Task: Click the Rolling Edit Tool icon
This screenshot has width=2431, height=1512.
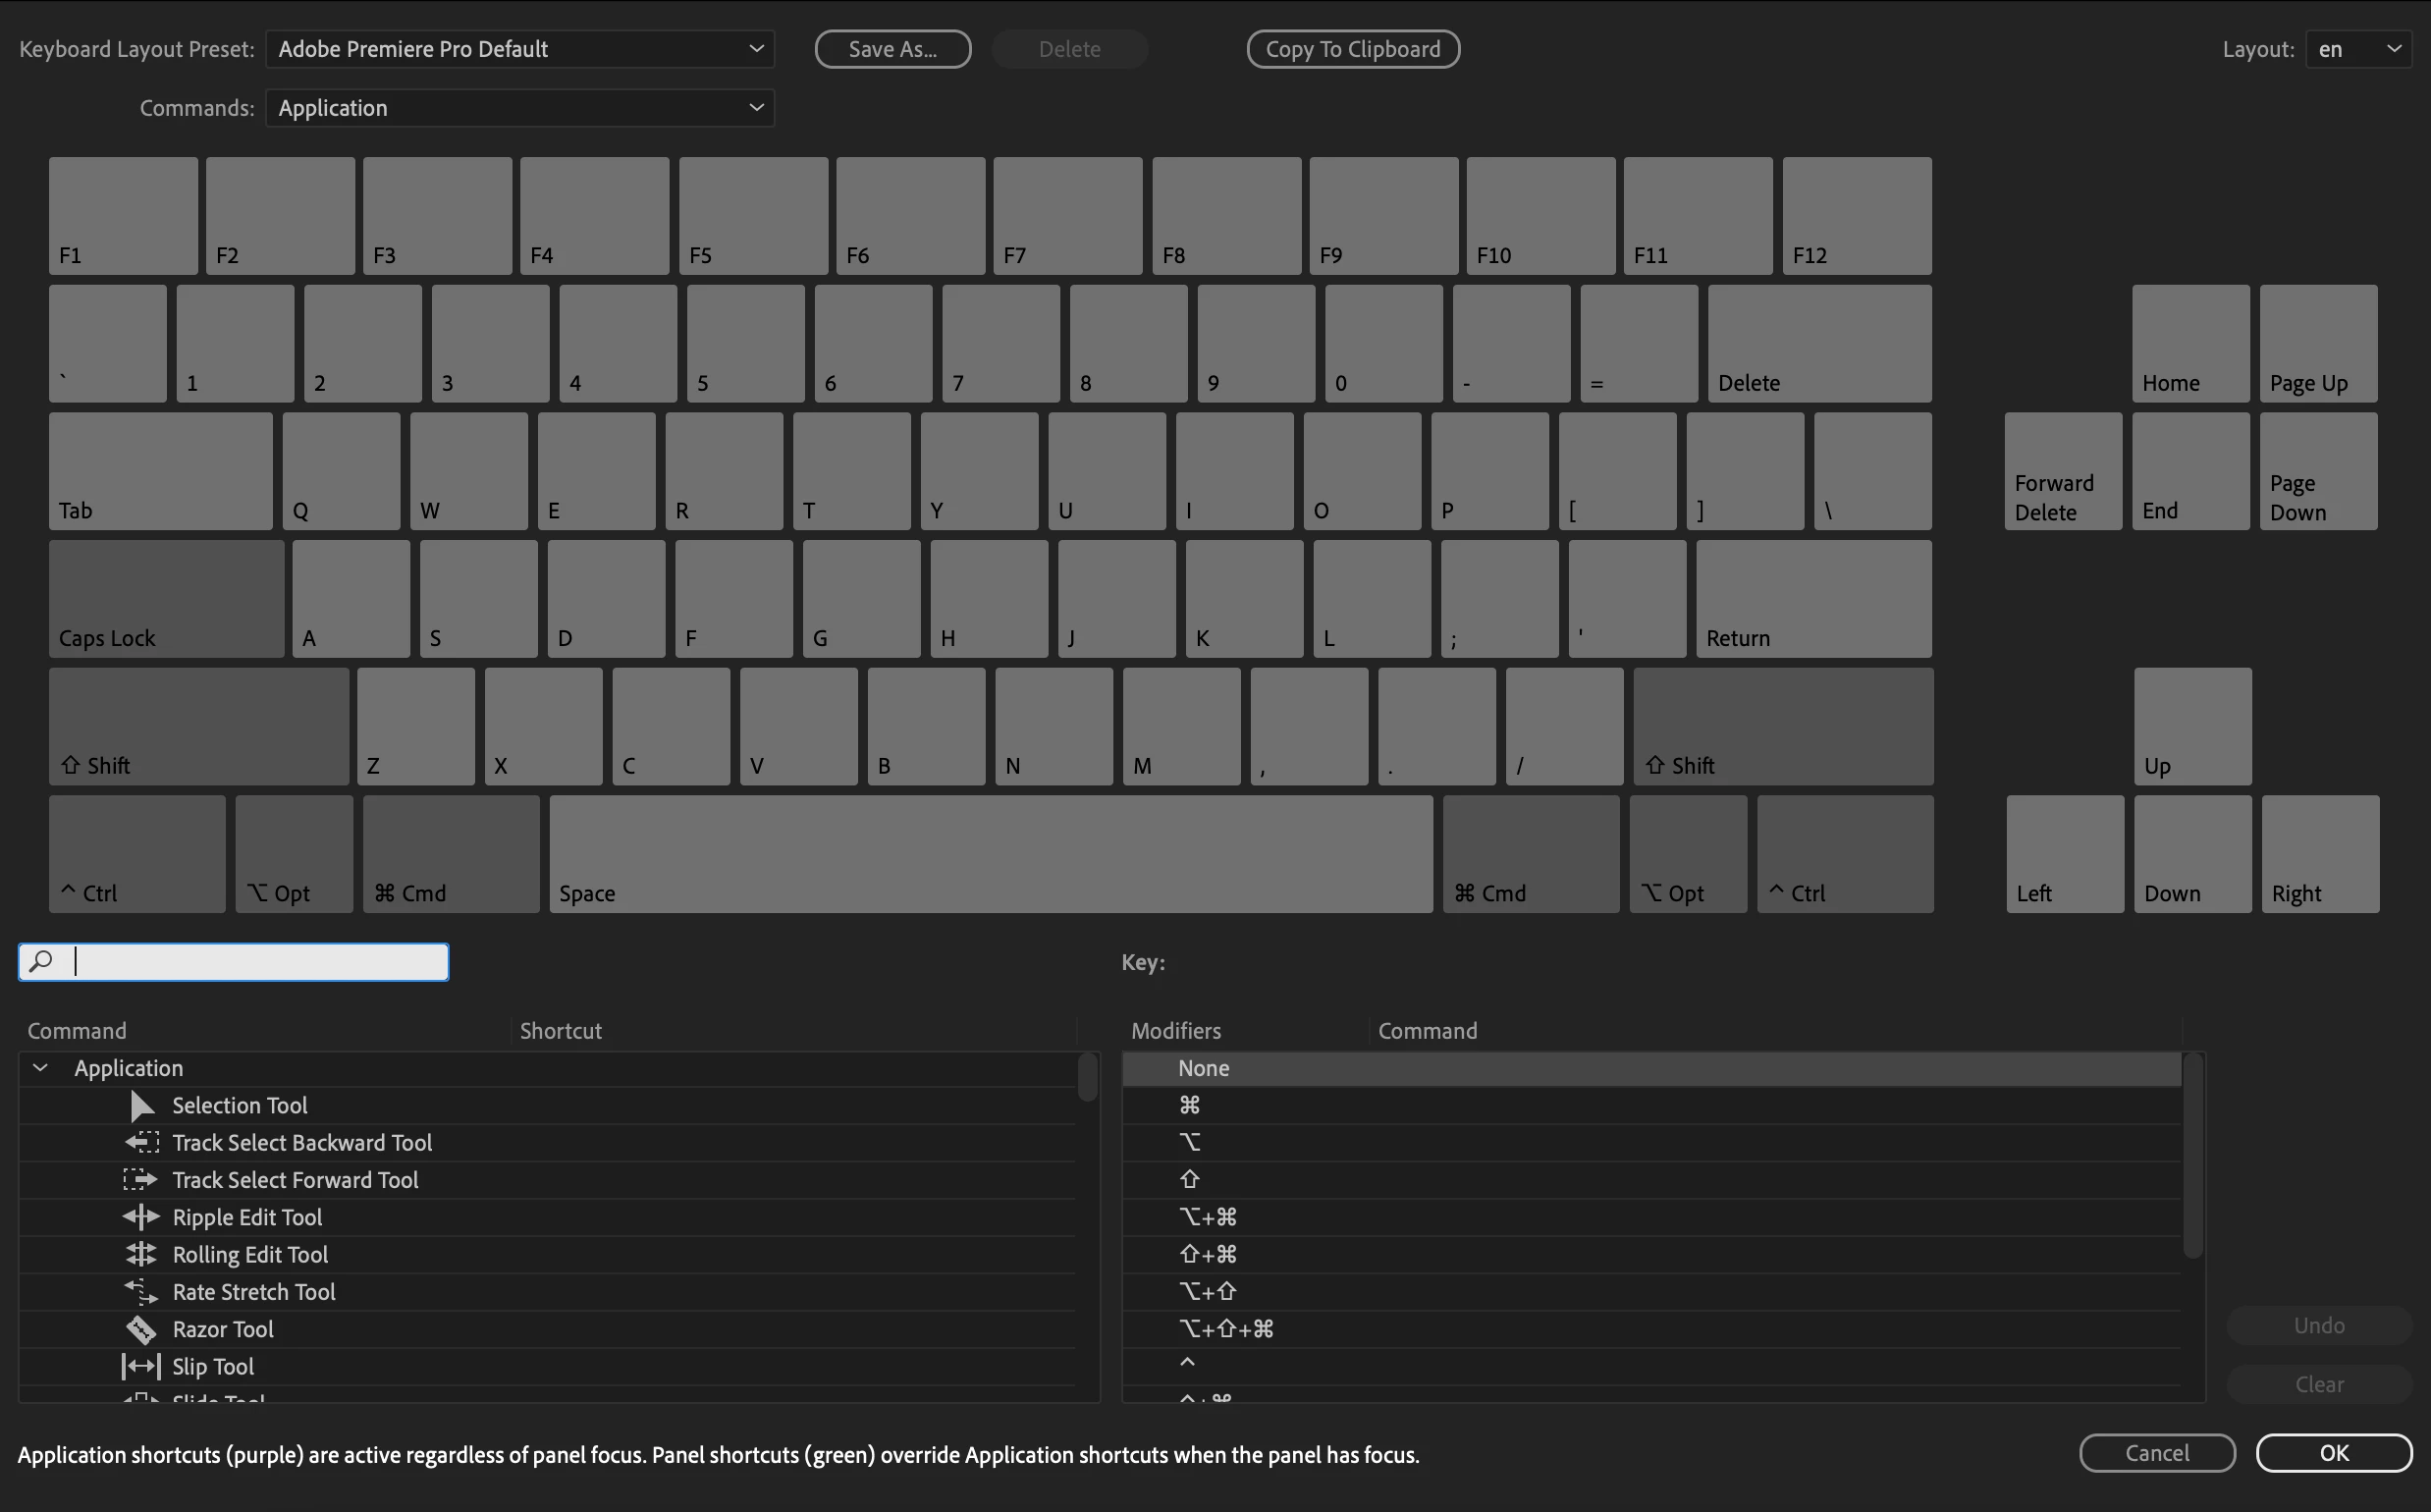Action: coord(141,1254)
